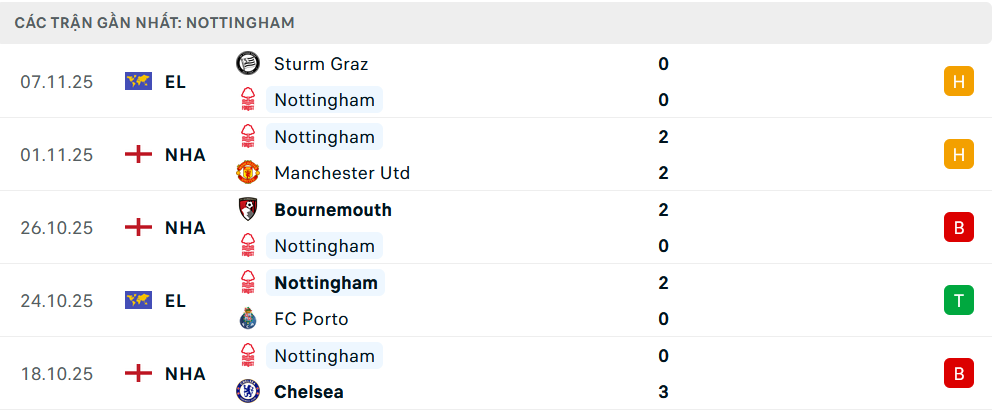Click the red B badge for 26.10.25
This screenshot has height=412, width=993.
click(958, 228)
